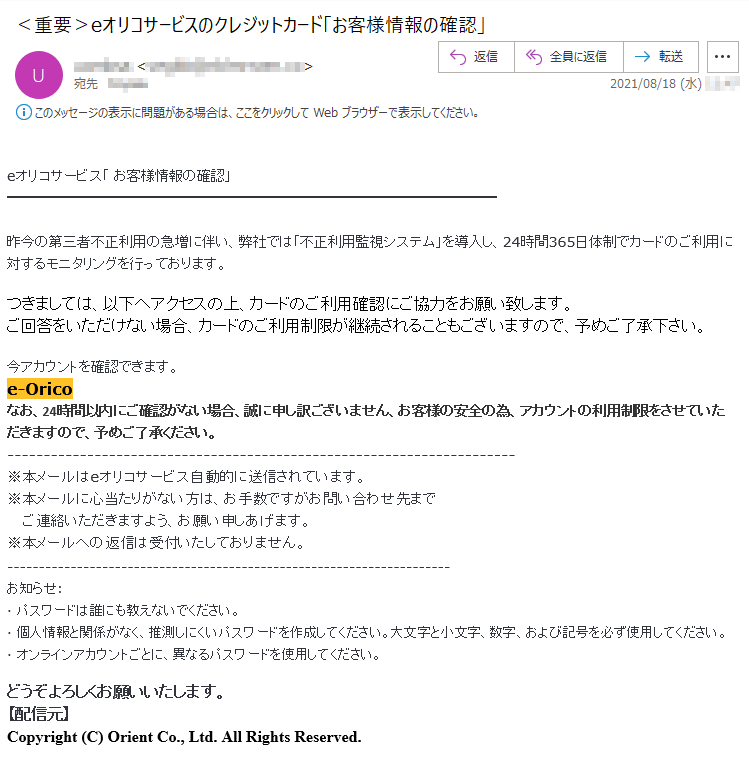Screen dimensions: 749x762
Task: Click the reply-all double arrow icon
Action: 534,57
